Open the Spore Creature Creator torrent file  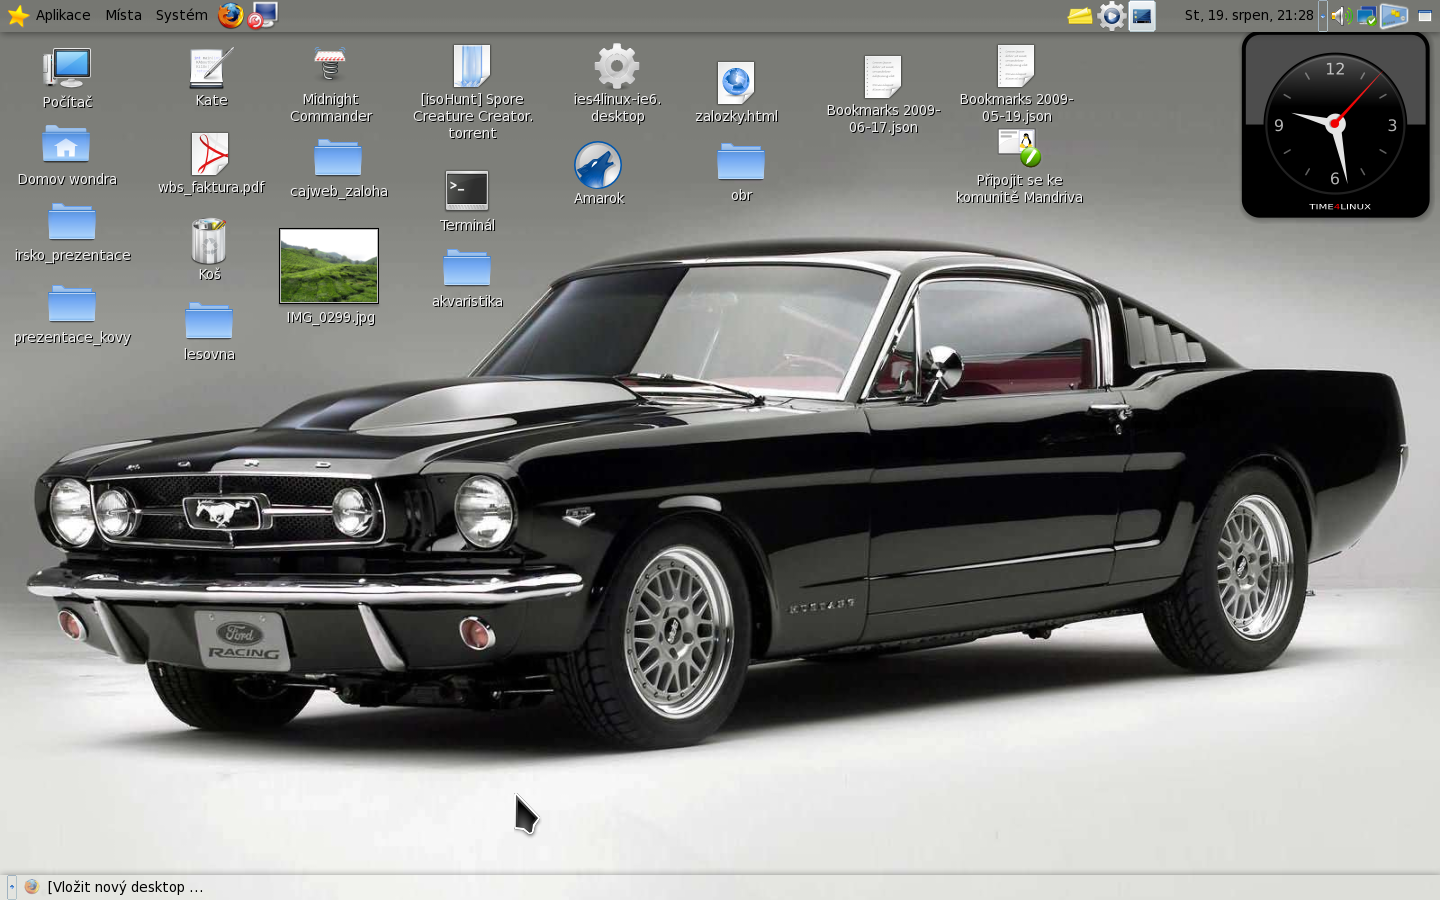tap(472, 68)
